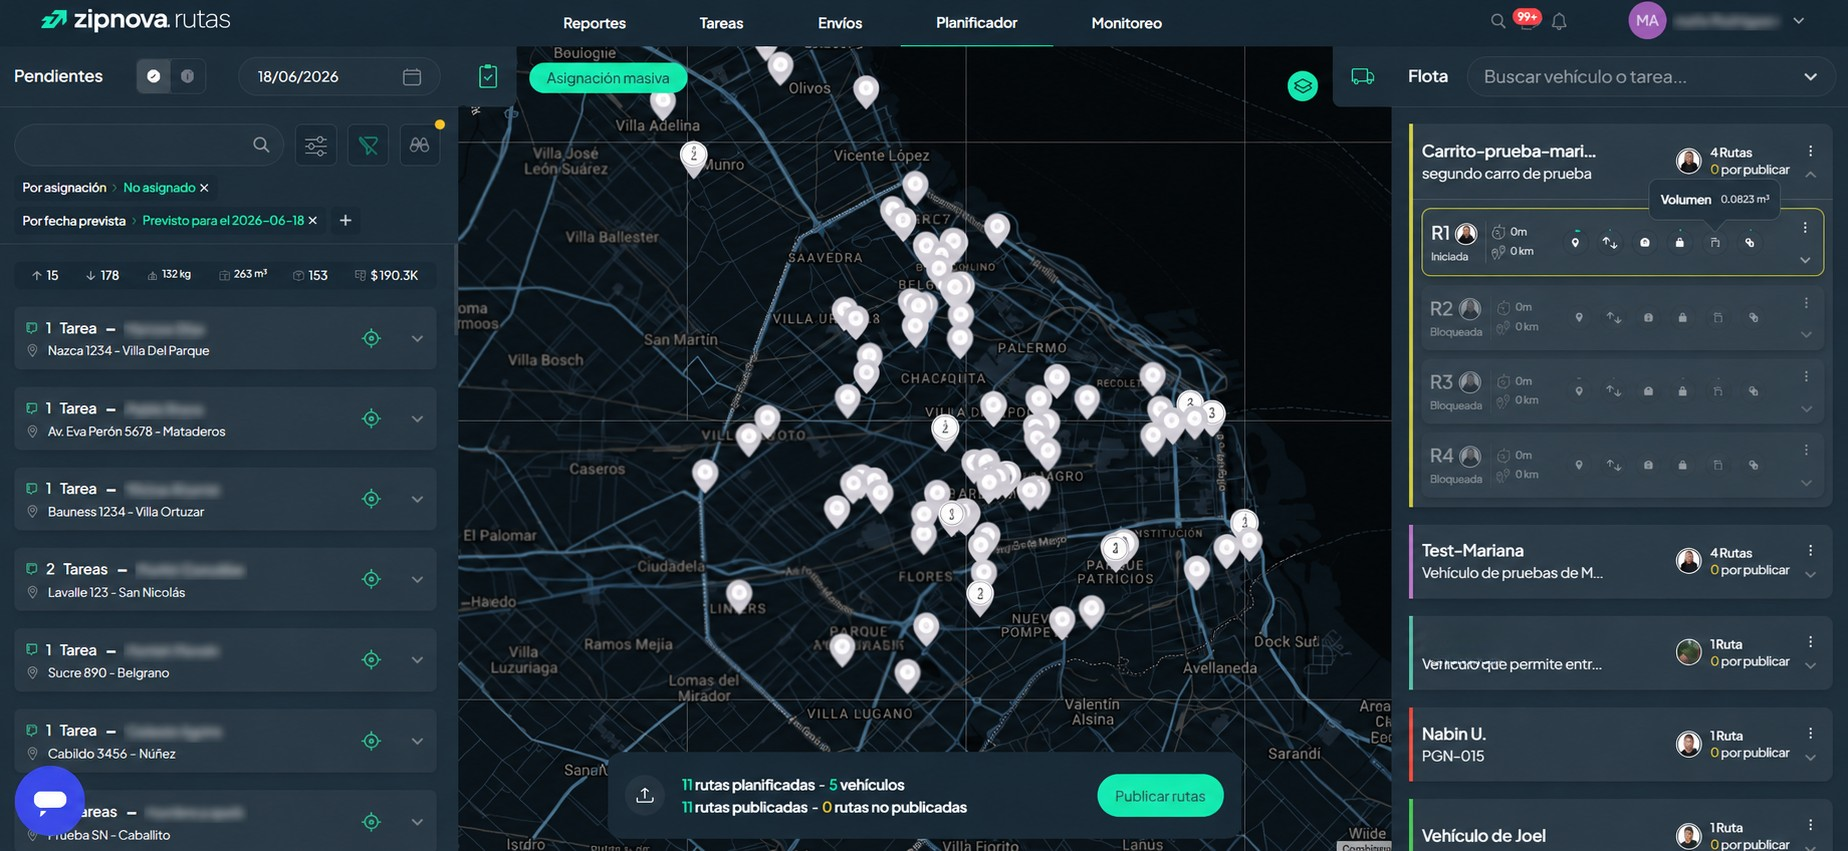Open the filter sliders settings
Screen dimensions: 1848x851
click(316, 146)
